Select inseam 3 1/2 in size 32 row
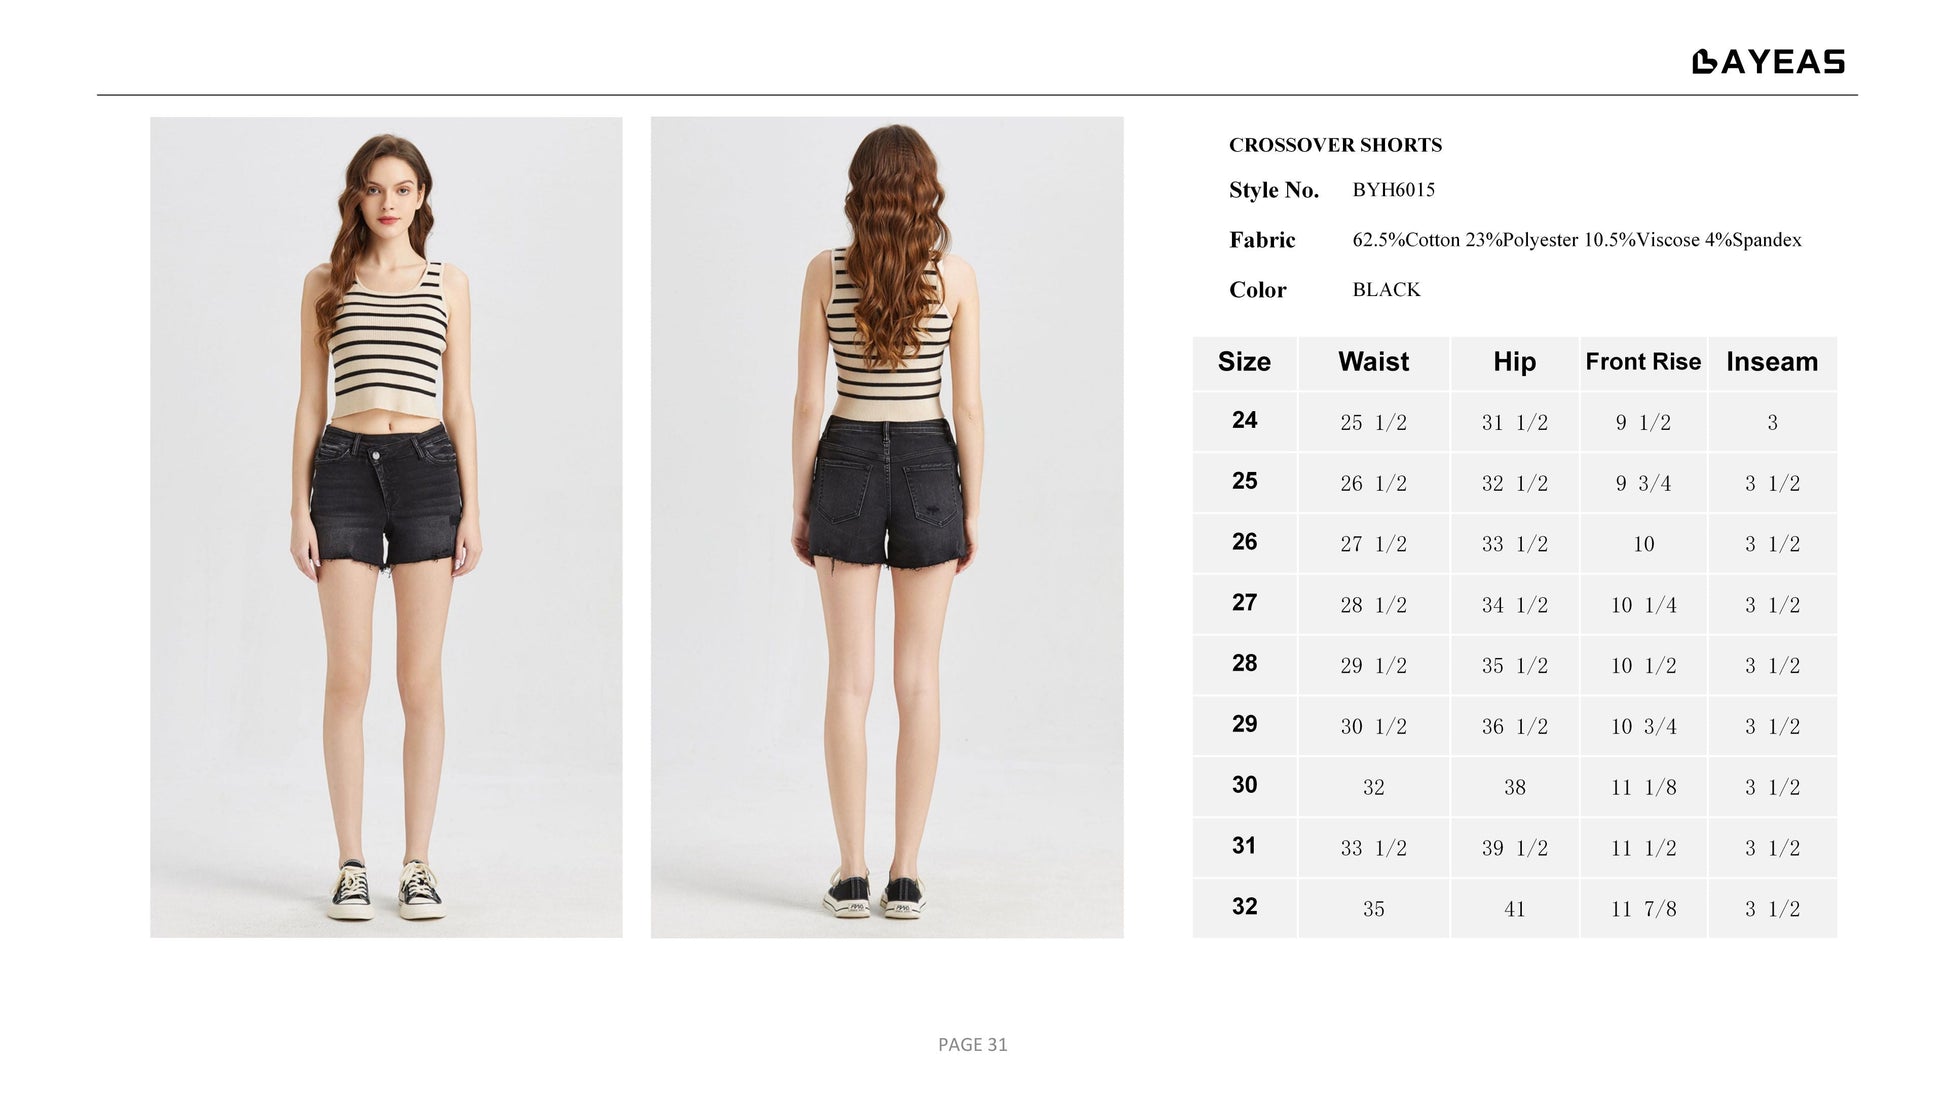Screen dimensions: 1946x1095 (1772, 910)
